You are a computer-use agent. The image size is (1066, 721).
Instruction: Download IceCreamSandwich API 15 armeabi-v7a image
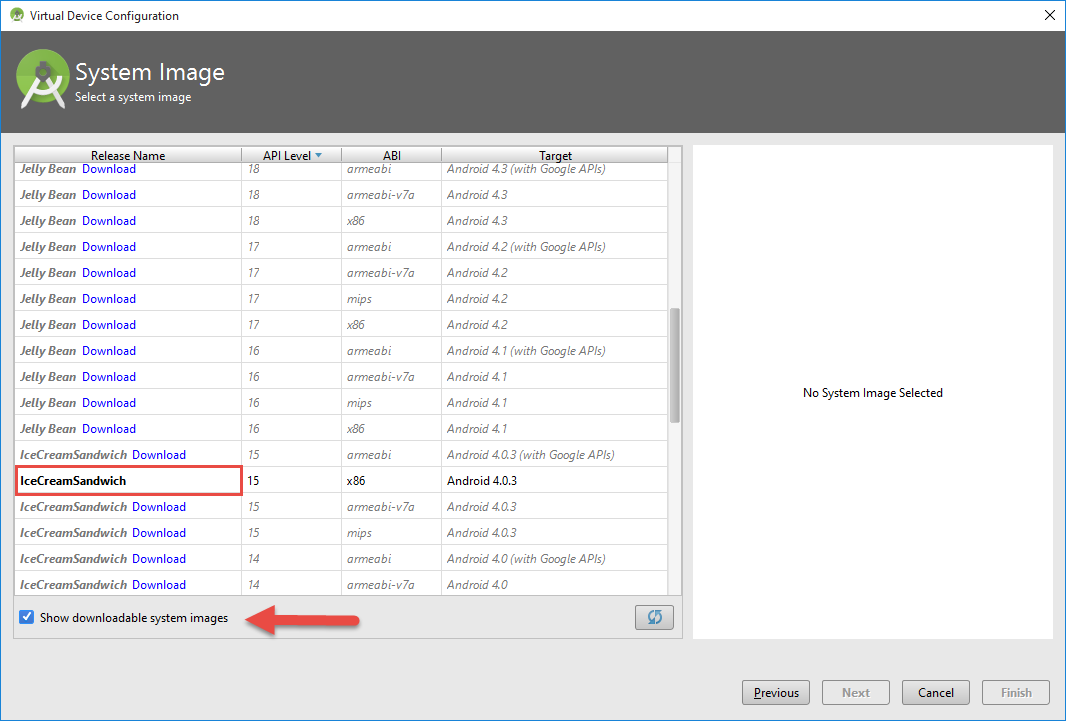pyautogui.click(x=158, y=507)
